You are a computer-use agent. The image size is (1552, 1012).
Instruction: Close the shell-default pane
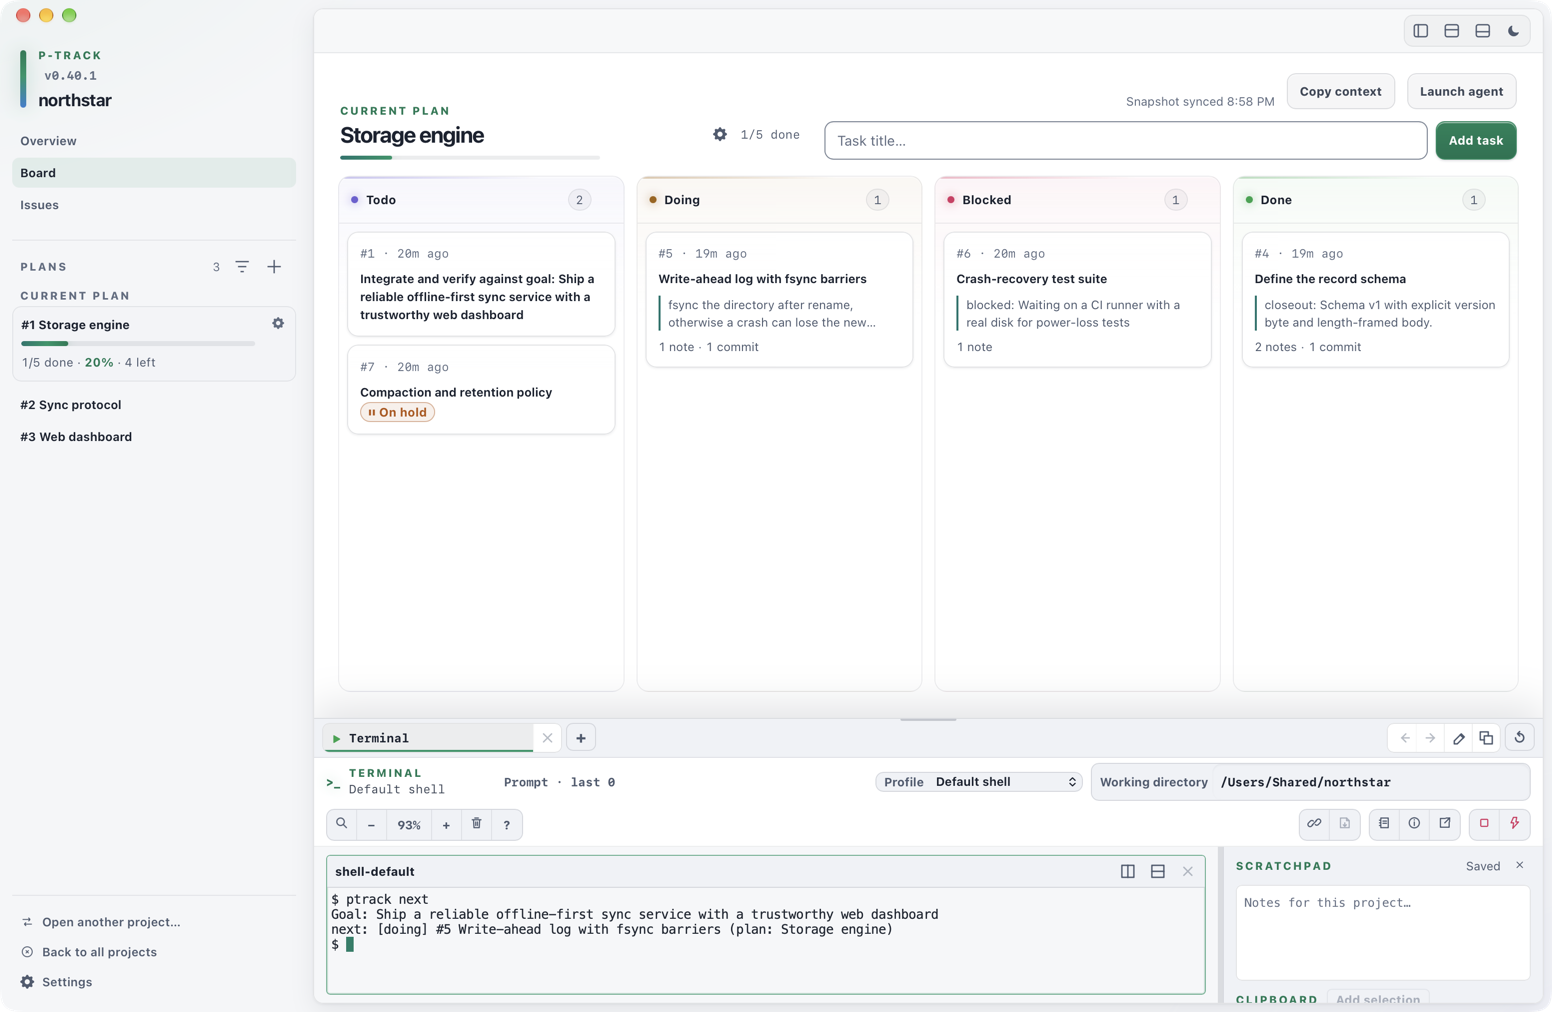1188,872
